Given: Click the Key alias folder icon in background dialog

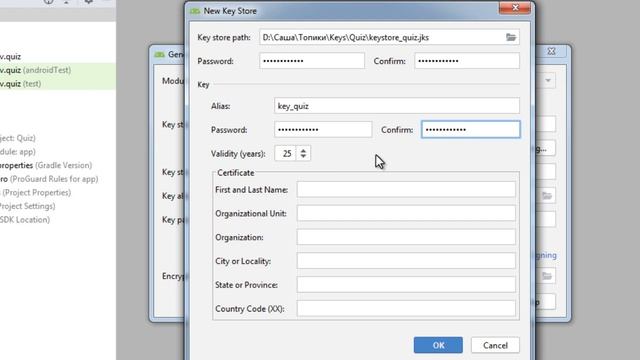Looking at the screenshot, I should [x=547, y=196].
